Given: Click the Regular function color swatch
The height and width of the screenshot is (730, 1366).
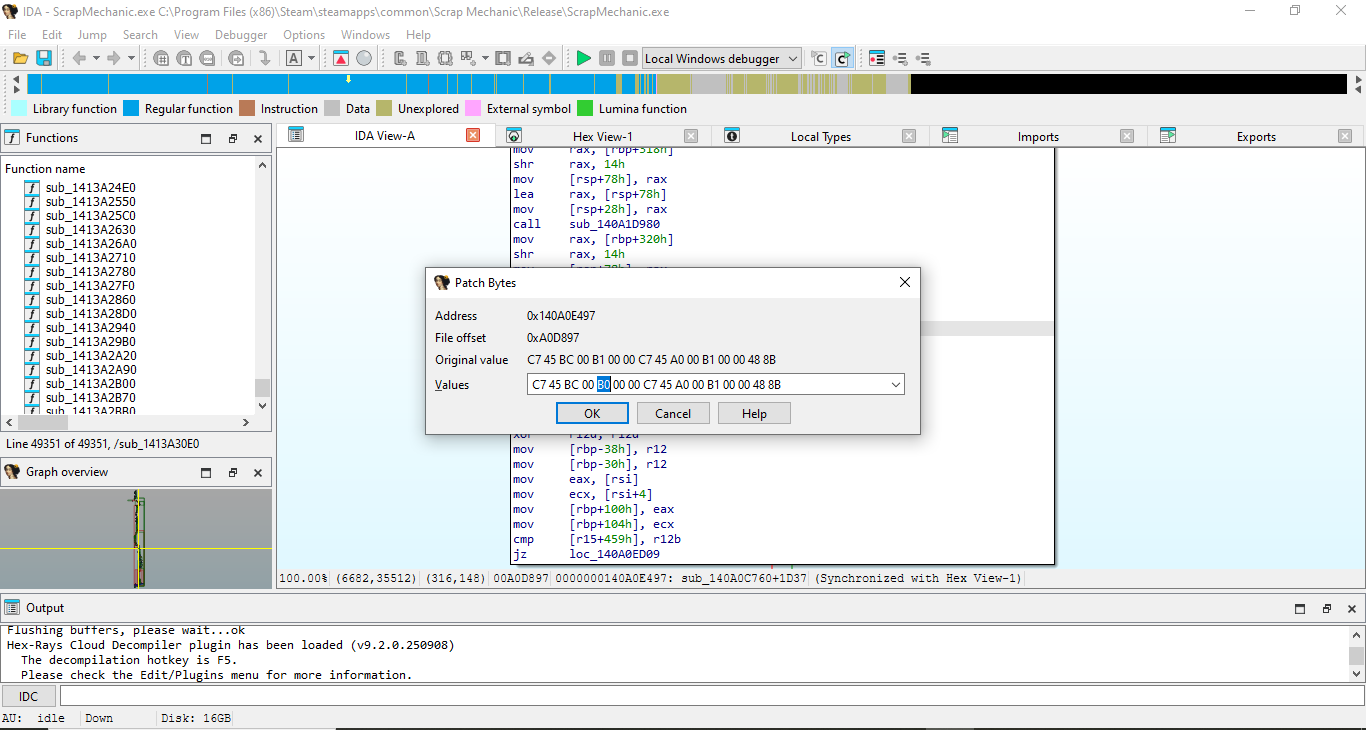Looking at the screenshot, I should (131, 108).
